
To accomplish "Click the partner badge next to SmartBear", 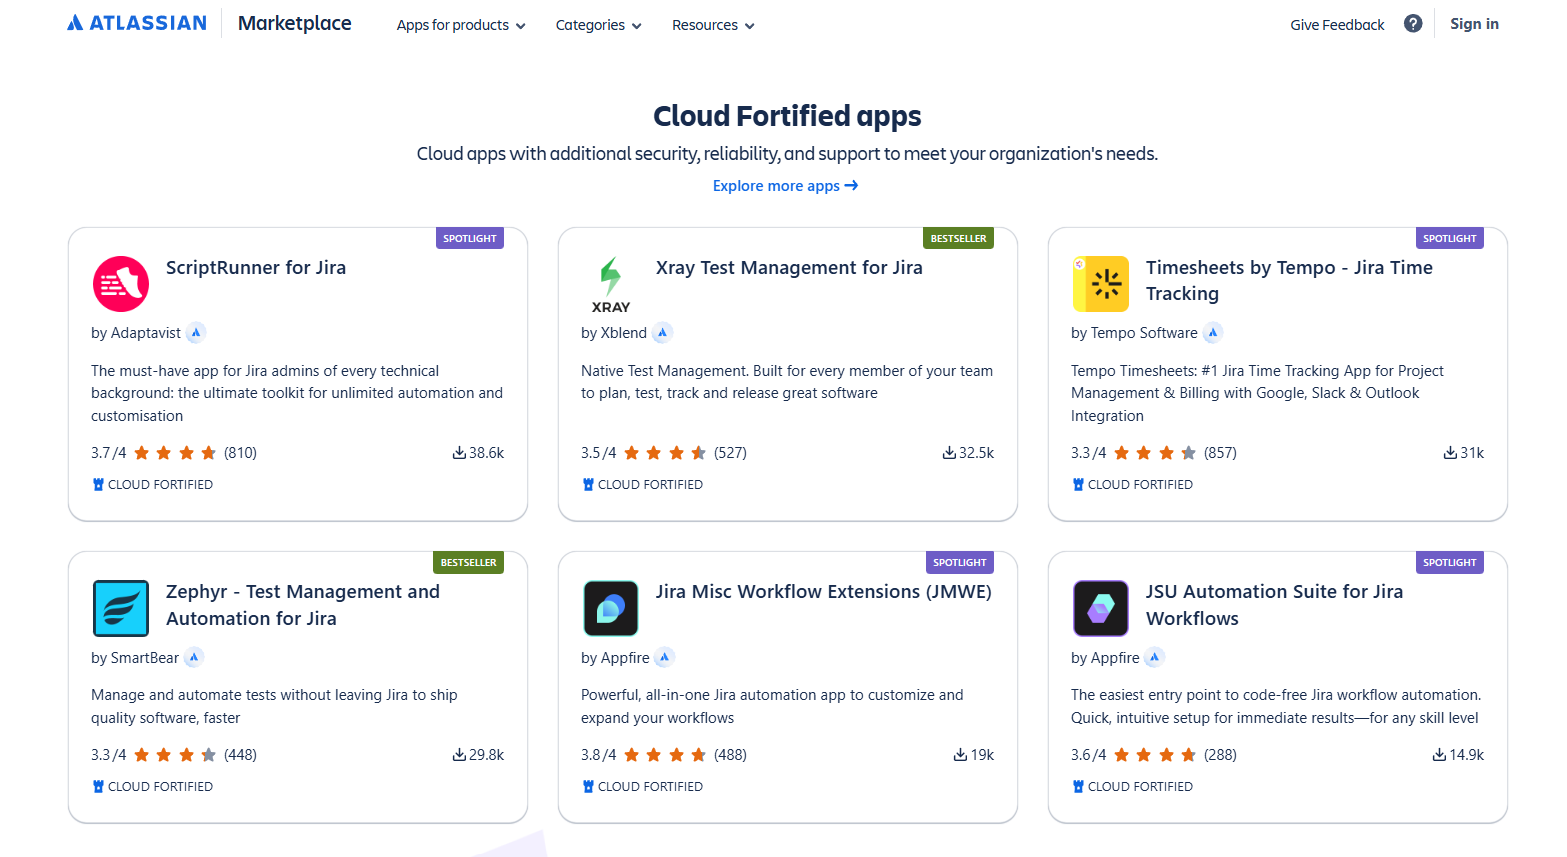I will tap(195, 657).
